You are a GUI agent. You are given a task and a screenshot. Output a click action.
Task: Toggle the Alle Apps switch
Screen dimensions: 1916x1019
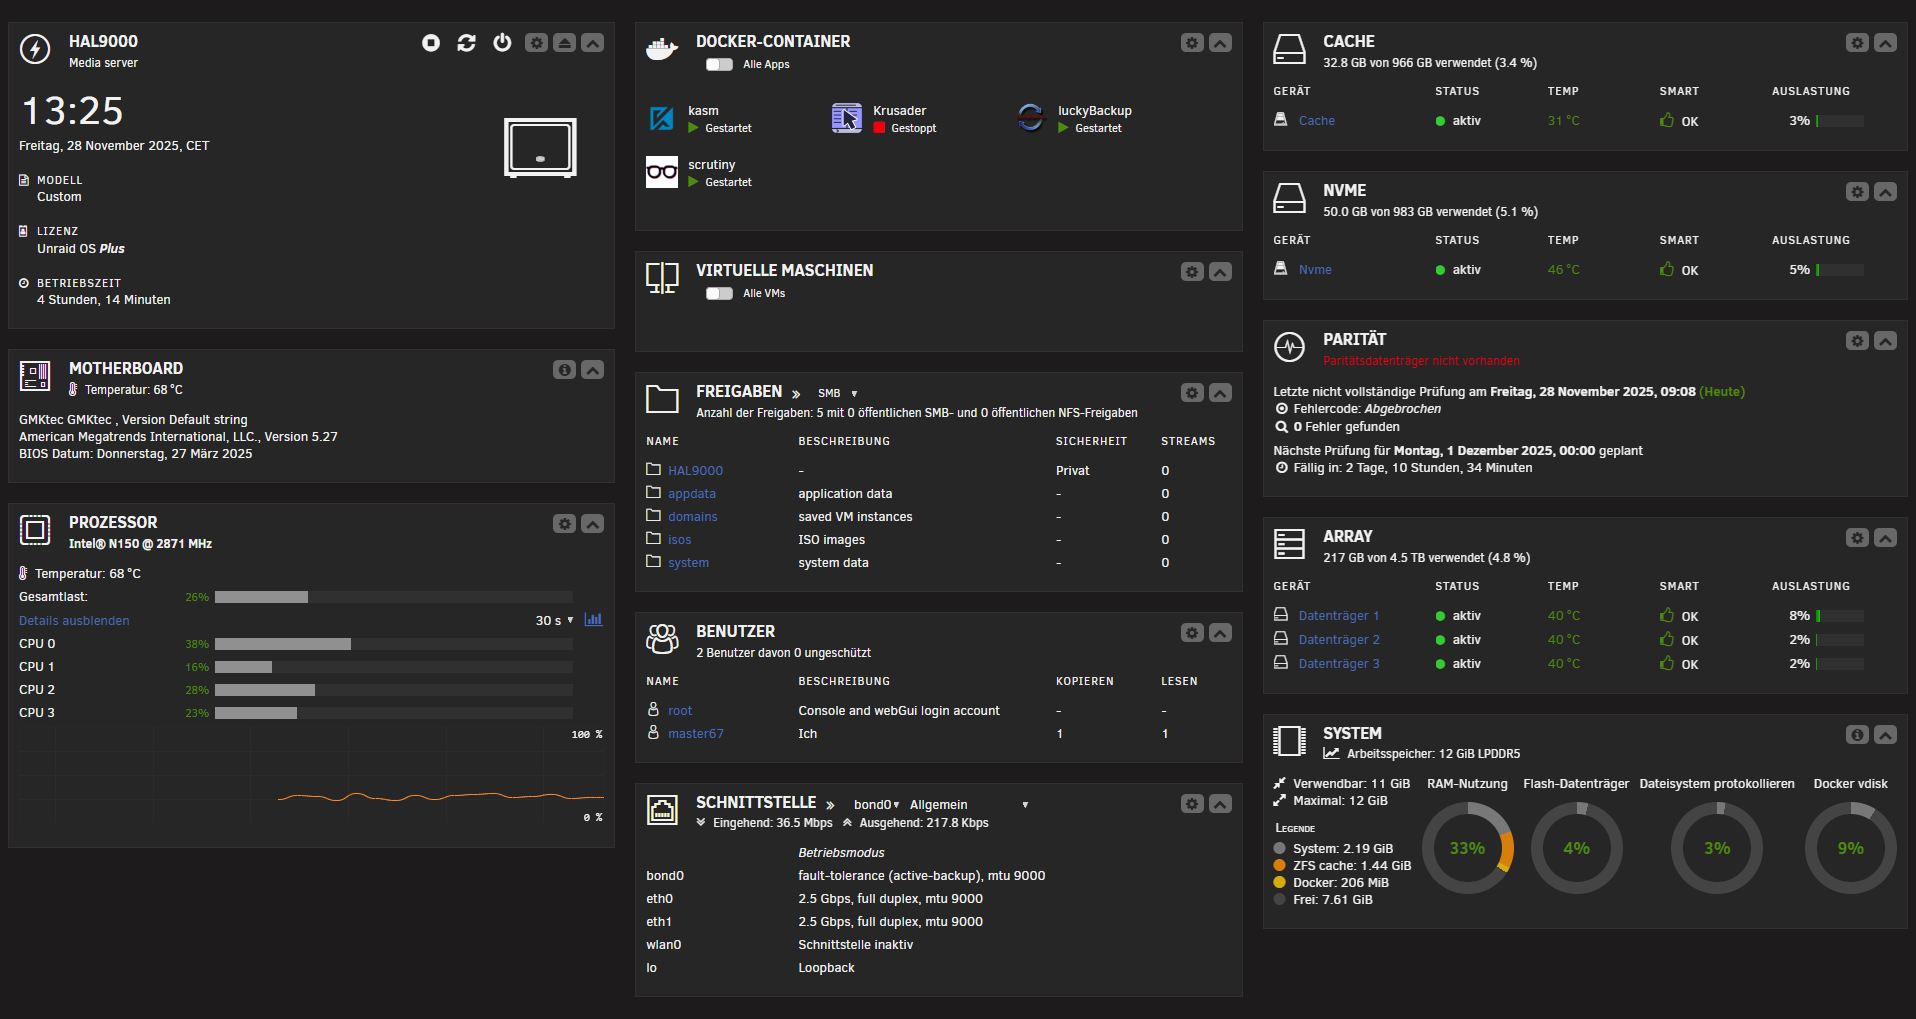click(x=719, y=65)
